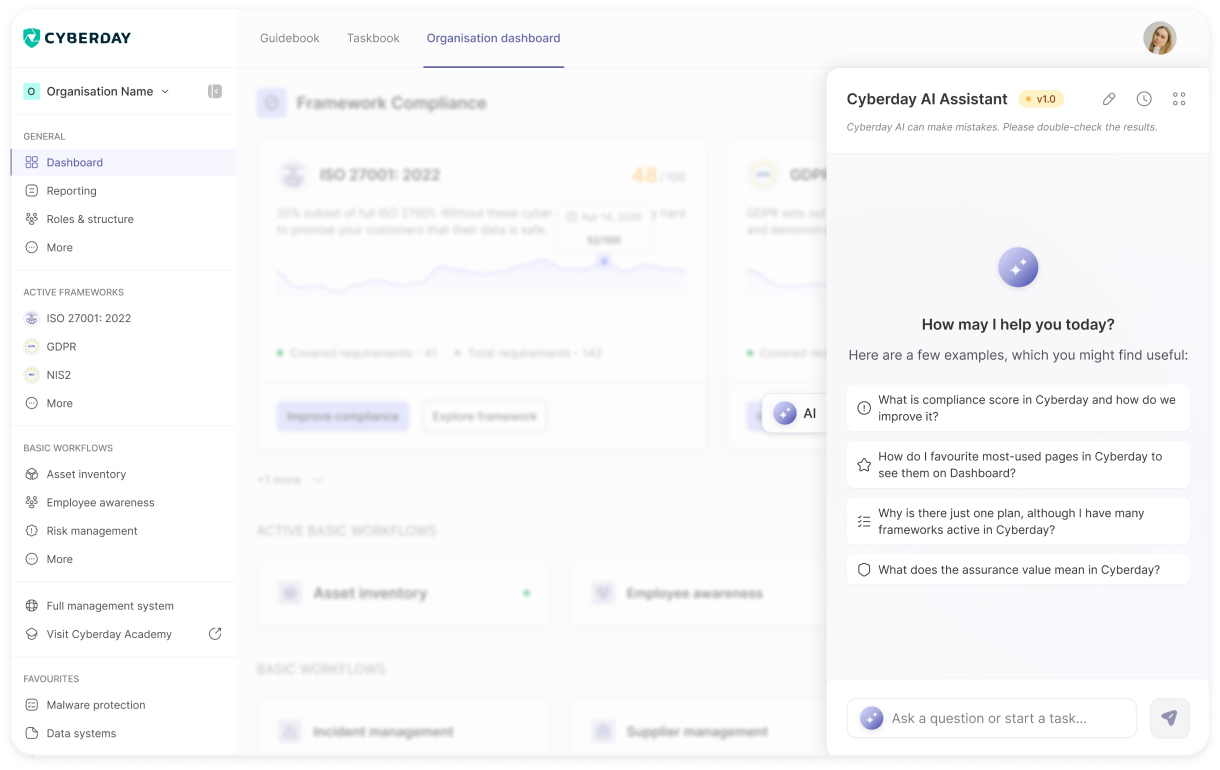Click the GDPR badge icon in sidebar
Image resolution: width=1220 pixels, height=770 pixels.
tap(32, 346)
